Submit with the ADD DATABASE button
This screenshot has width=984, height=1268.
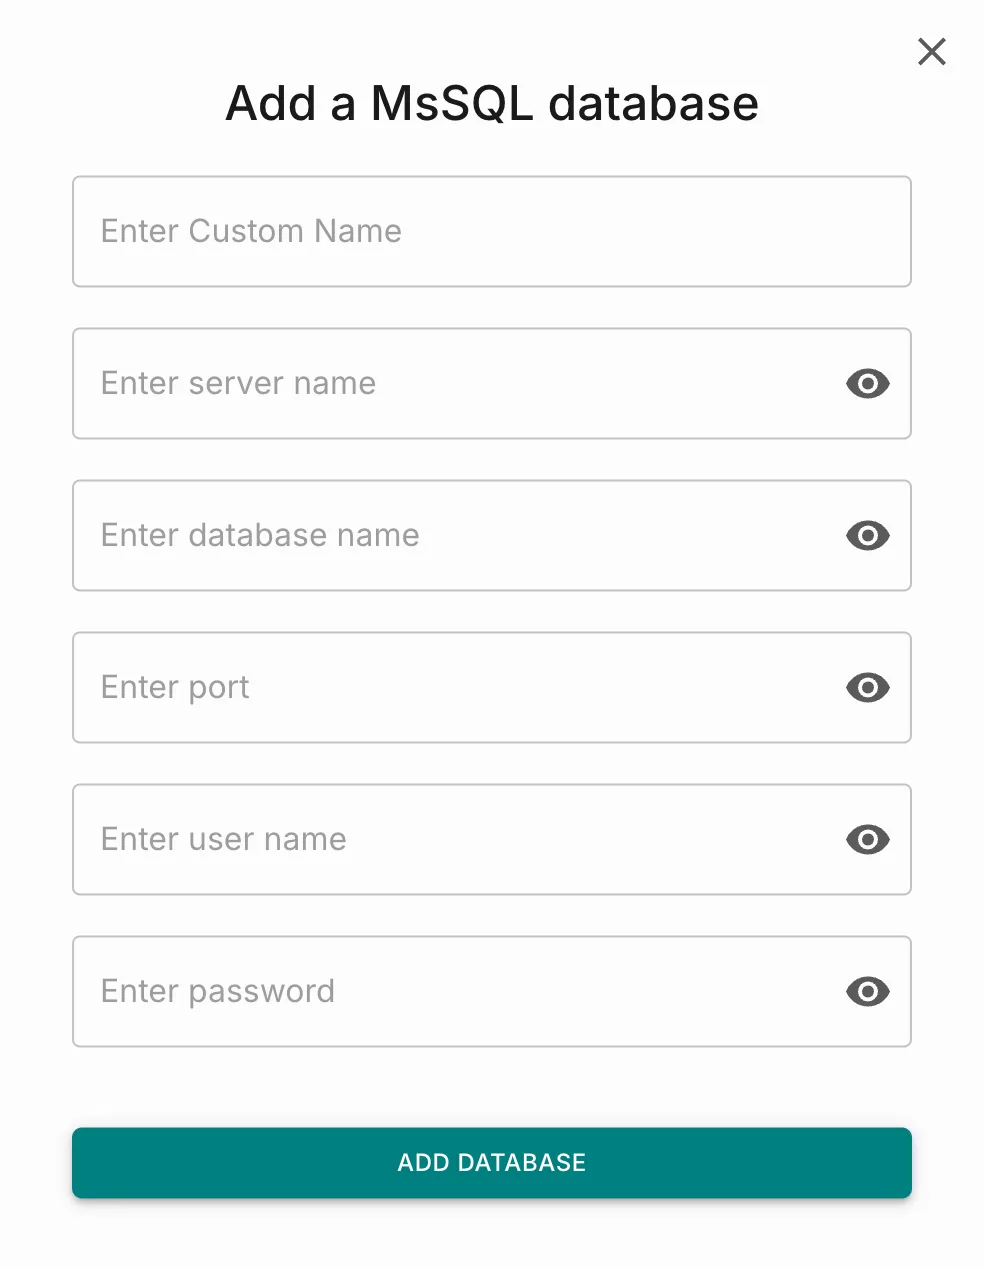(x=492, y=1163)
